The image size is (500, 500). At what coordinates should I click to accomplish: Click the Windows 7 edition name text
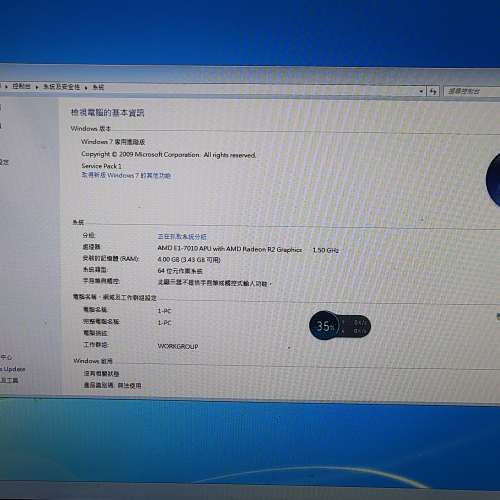(x=113, y=142)
